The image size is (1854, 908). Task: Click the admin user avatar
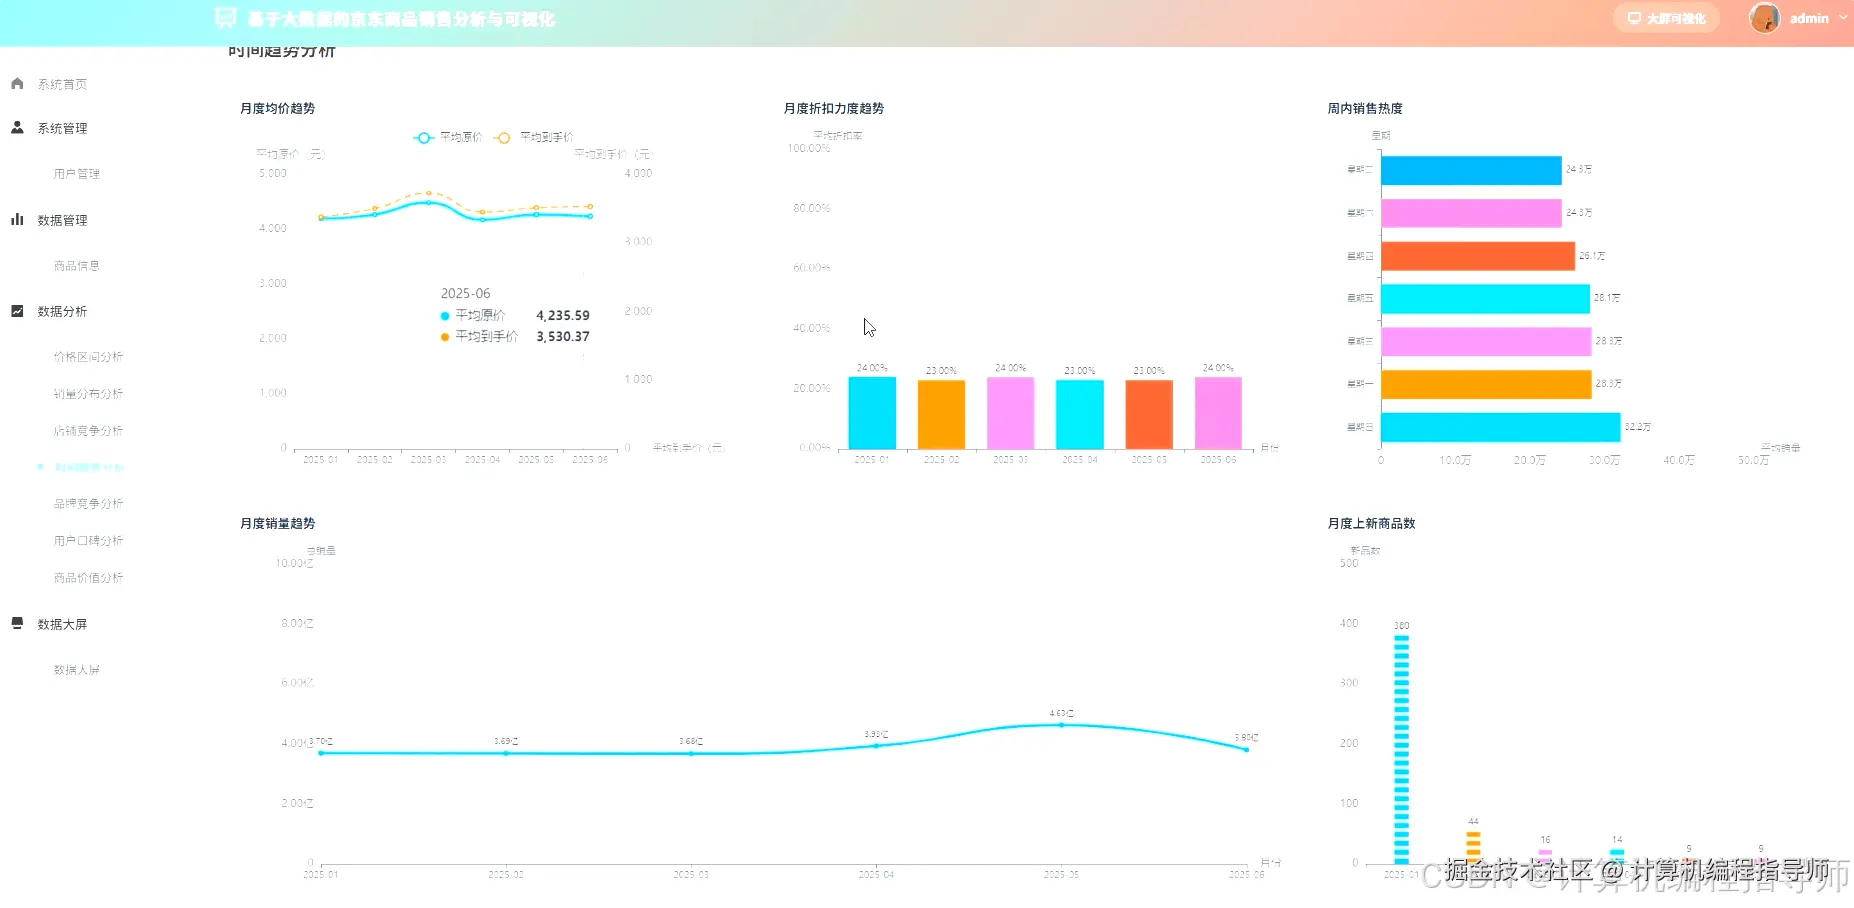(1764, 18)
